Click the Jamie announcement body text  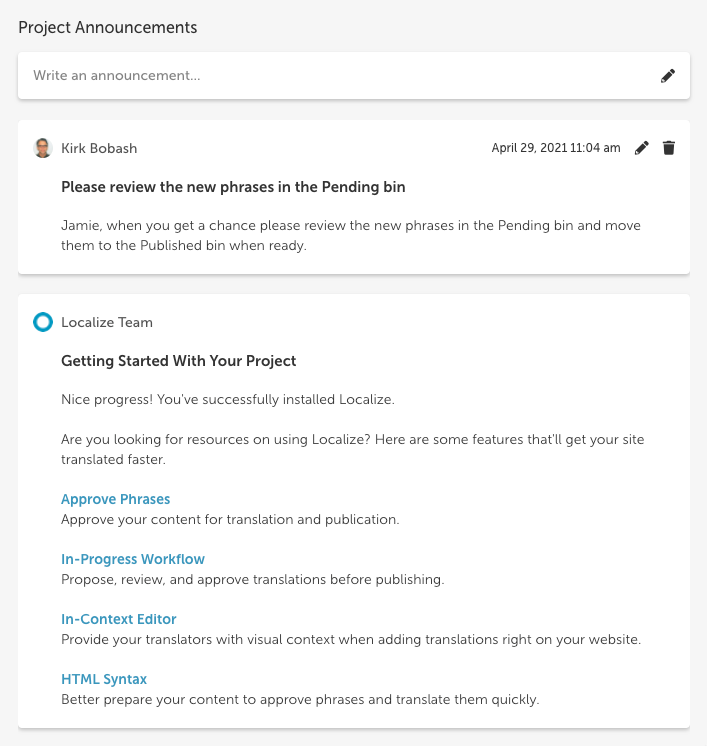pos(351,236)
